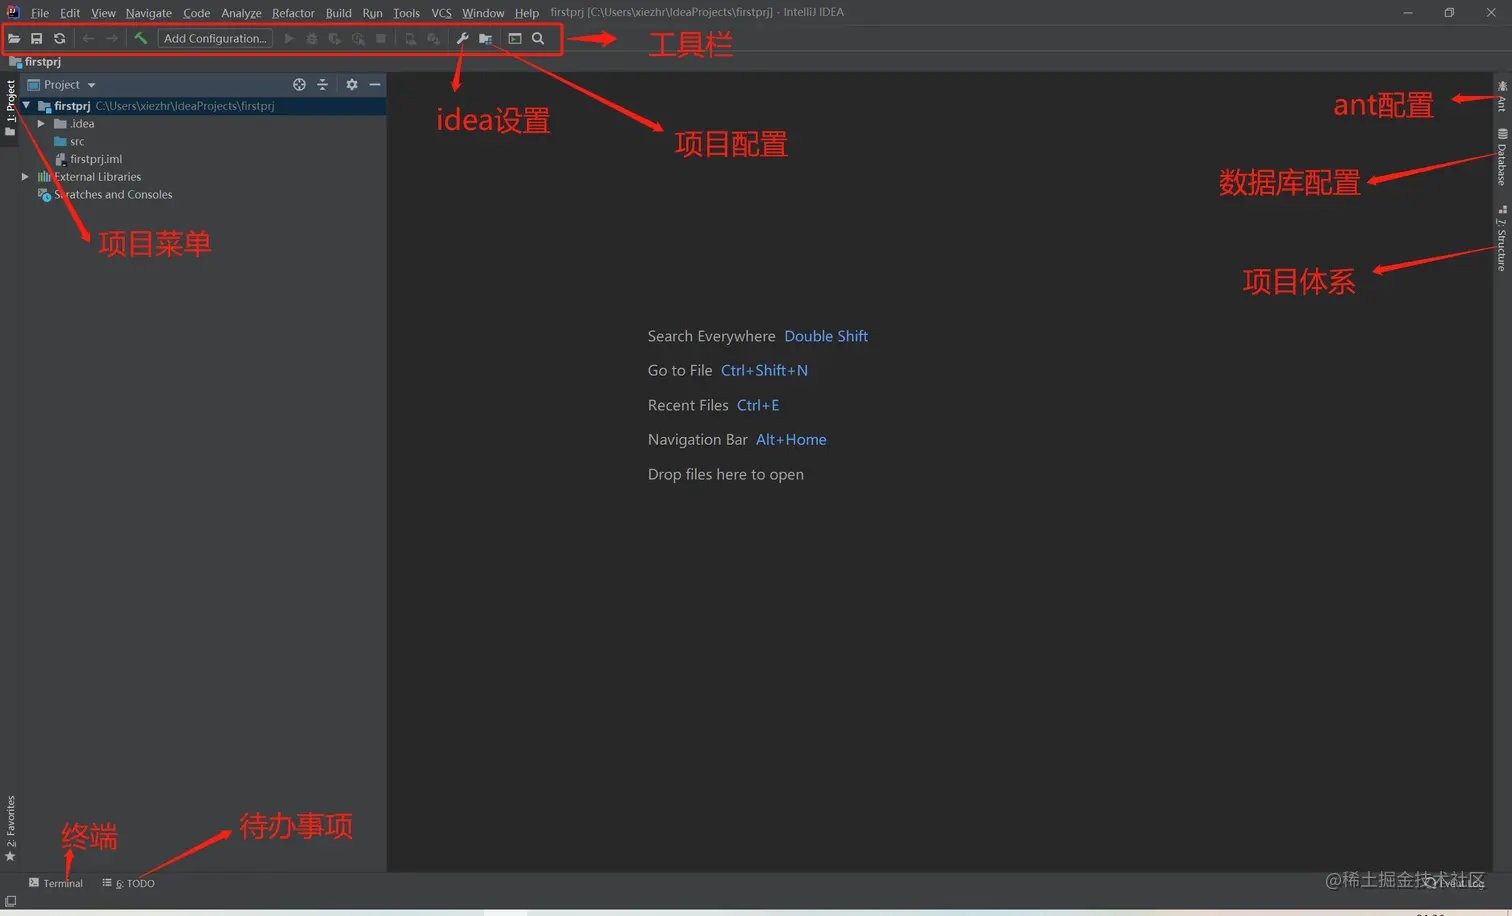Click the Run Anything toolbar icon
Viewport: 1512px width, 916px height.
[515, 39]
